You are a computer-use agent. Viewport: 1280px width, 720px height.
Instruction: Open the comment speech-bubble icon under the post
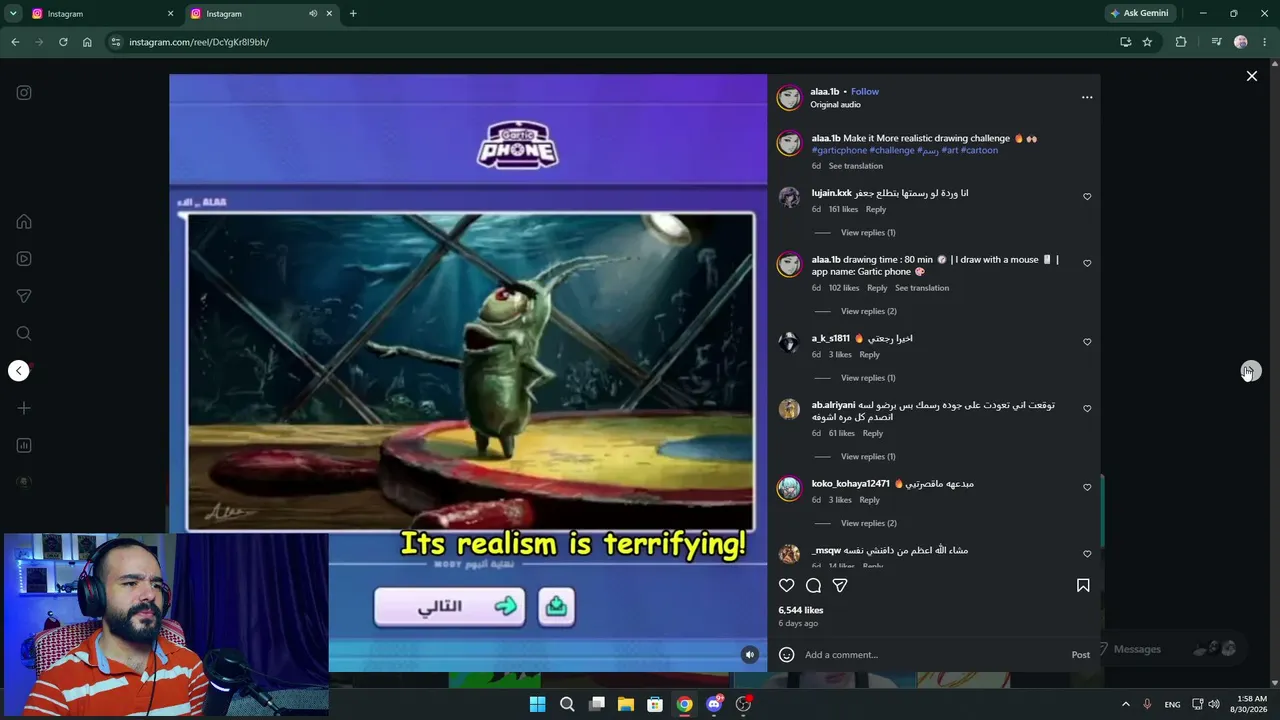coord(814,586)
